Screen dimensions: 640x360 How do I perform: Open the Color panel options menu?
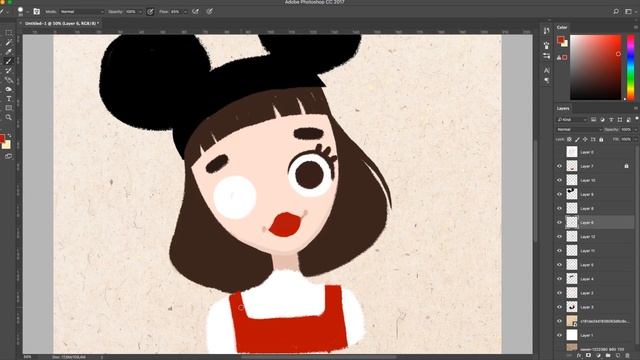636,27
